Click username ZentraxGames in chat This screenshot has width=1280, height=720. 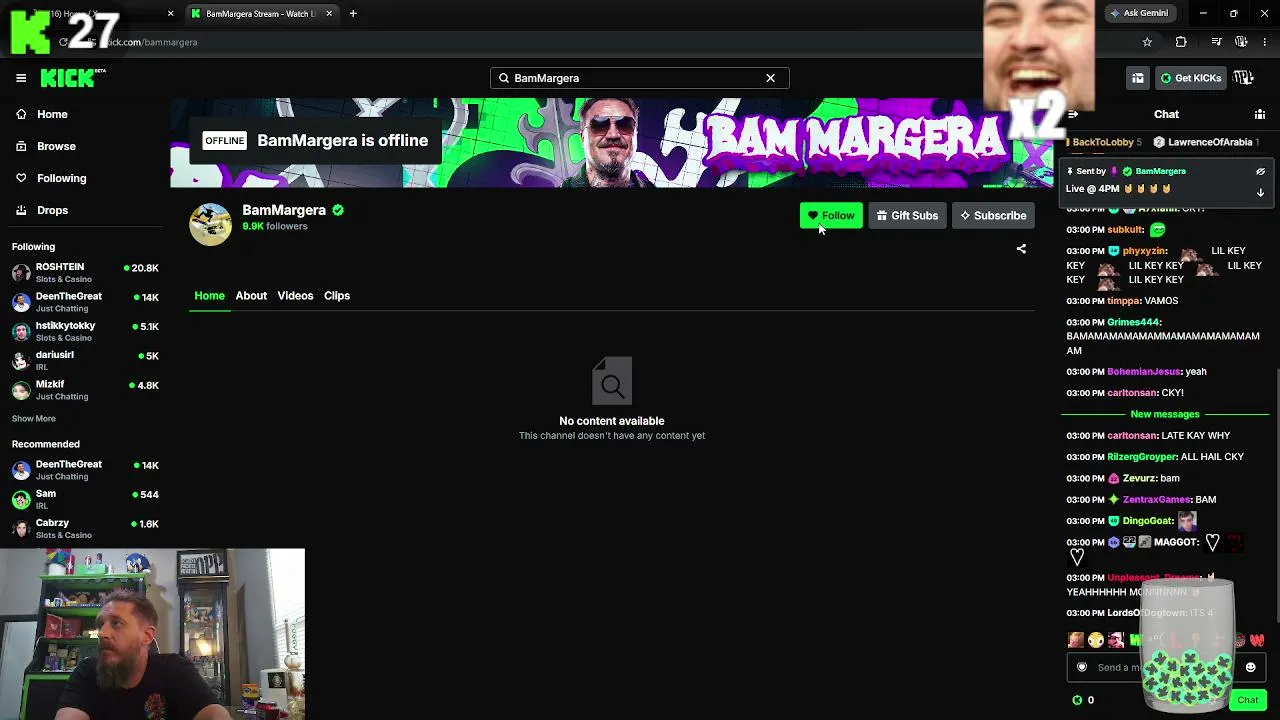click(1157, 500)
